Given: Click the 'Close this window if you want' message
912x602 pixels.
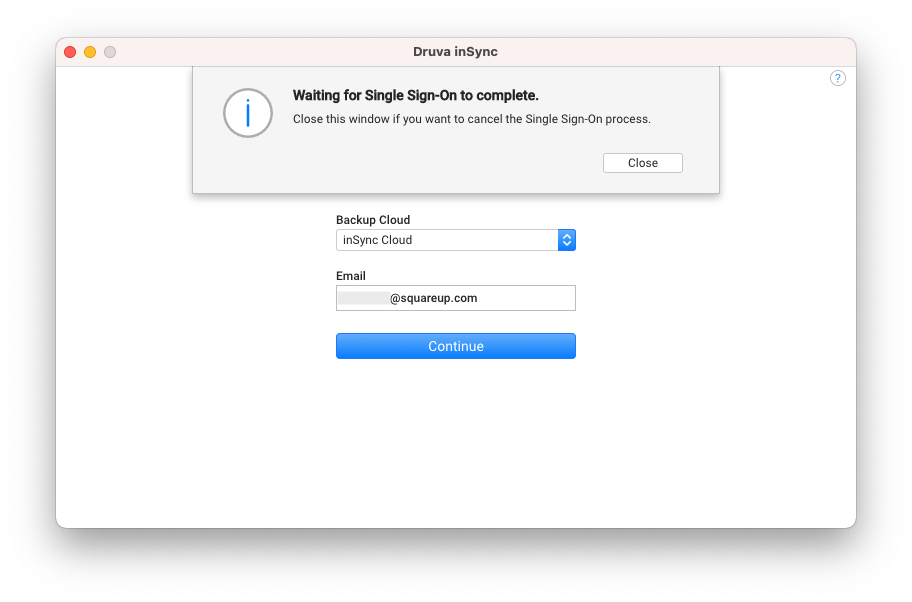Looking at the screenshot, I should click(472, 119).
